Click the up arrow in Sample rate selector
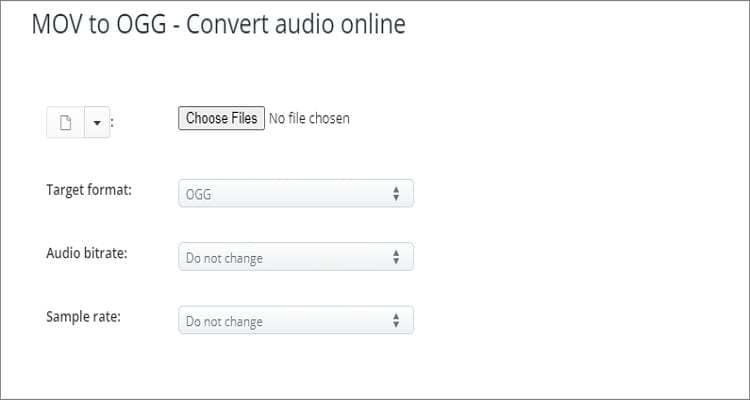The image size is (750, 400). [396, 317]
